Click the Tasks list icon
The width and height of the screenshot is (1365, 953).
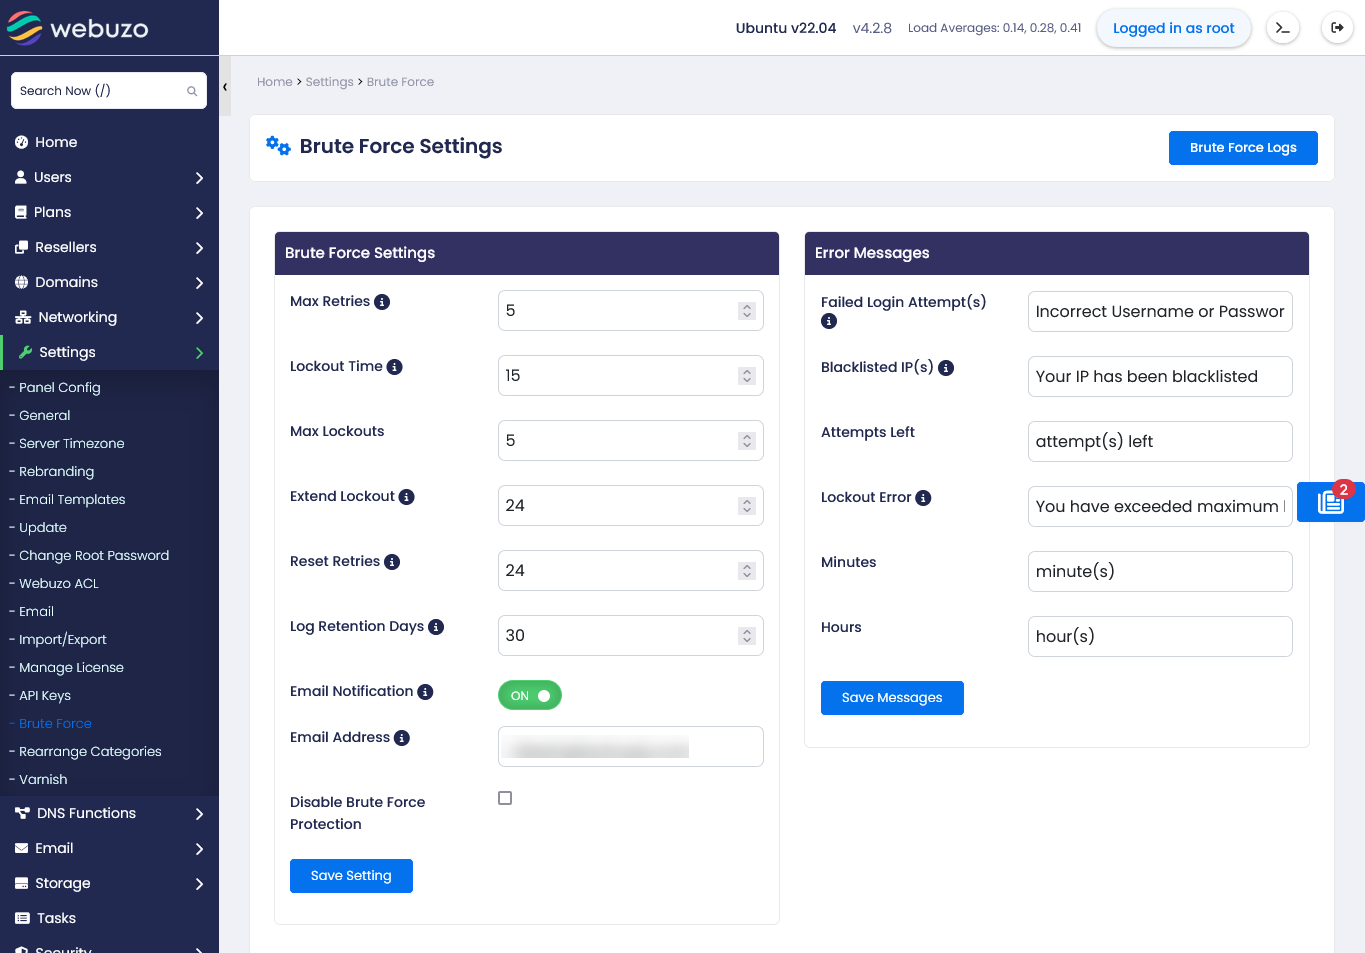22,918
